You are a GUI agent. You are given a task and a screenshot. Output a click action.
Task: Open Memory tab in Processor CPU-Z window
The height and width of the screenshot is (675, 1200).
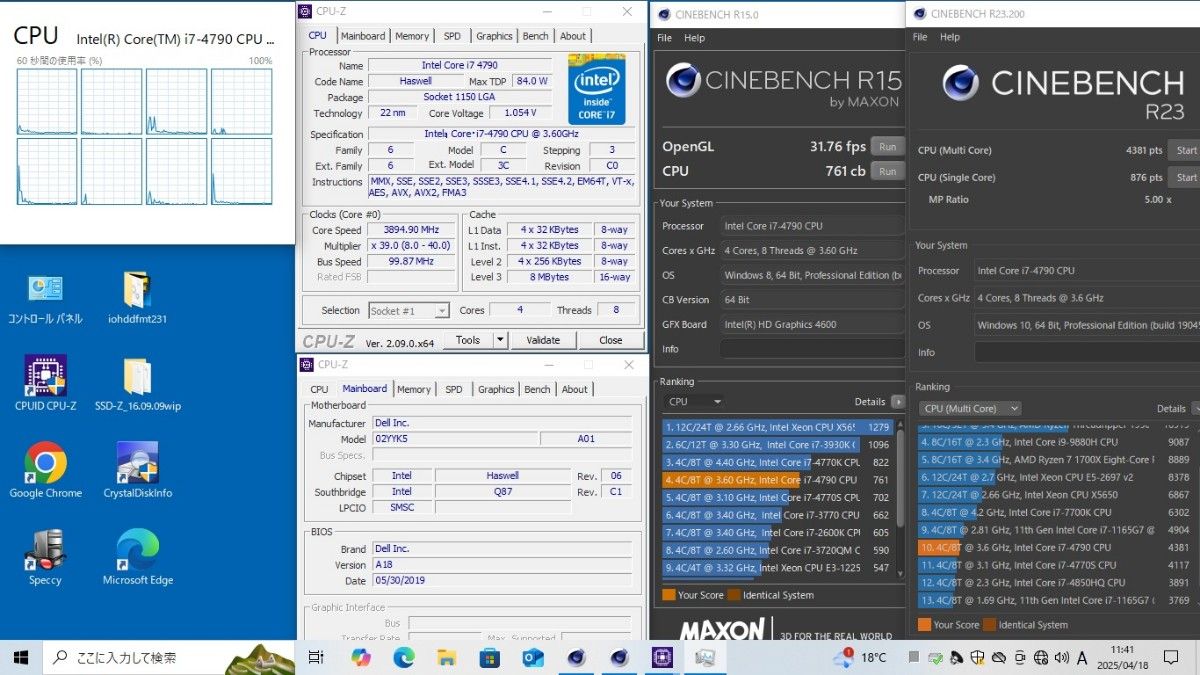412,36
